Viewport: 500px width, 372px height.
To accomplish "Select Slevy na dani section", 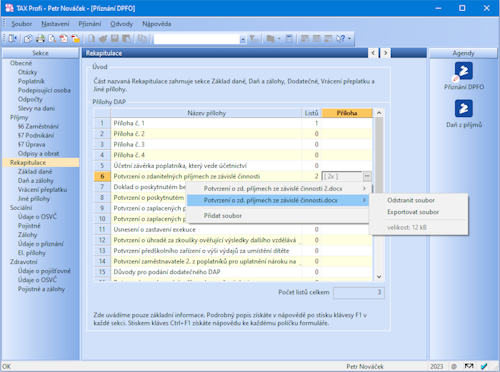I will click(36, 108).
